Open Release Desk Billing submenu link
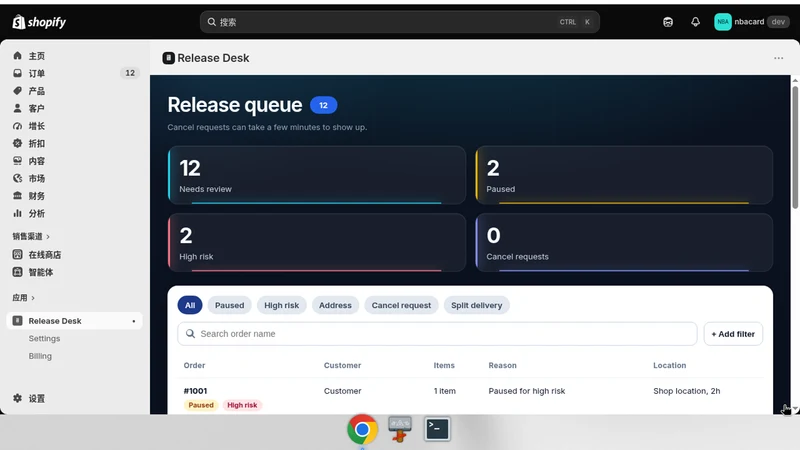This screenshot has width=800, height=450. tap(40, 356)
